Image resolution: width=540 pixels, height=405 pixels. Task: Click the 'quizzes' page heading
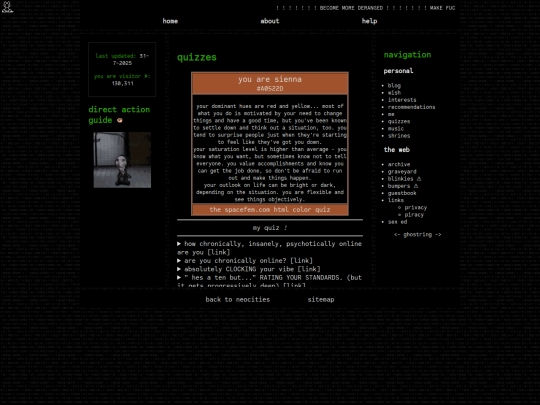[197, 57]
